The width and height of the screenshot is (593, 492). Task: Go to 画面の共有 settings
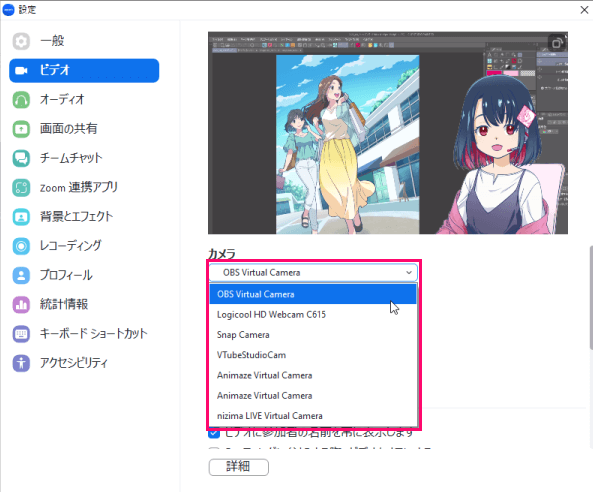[84, 129]
